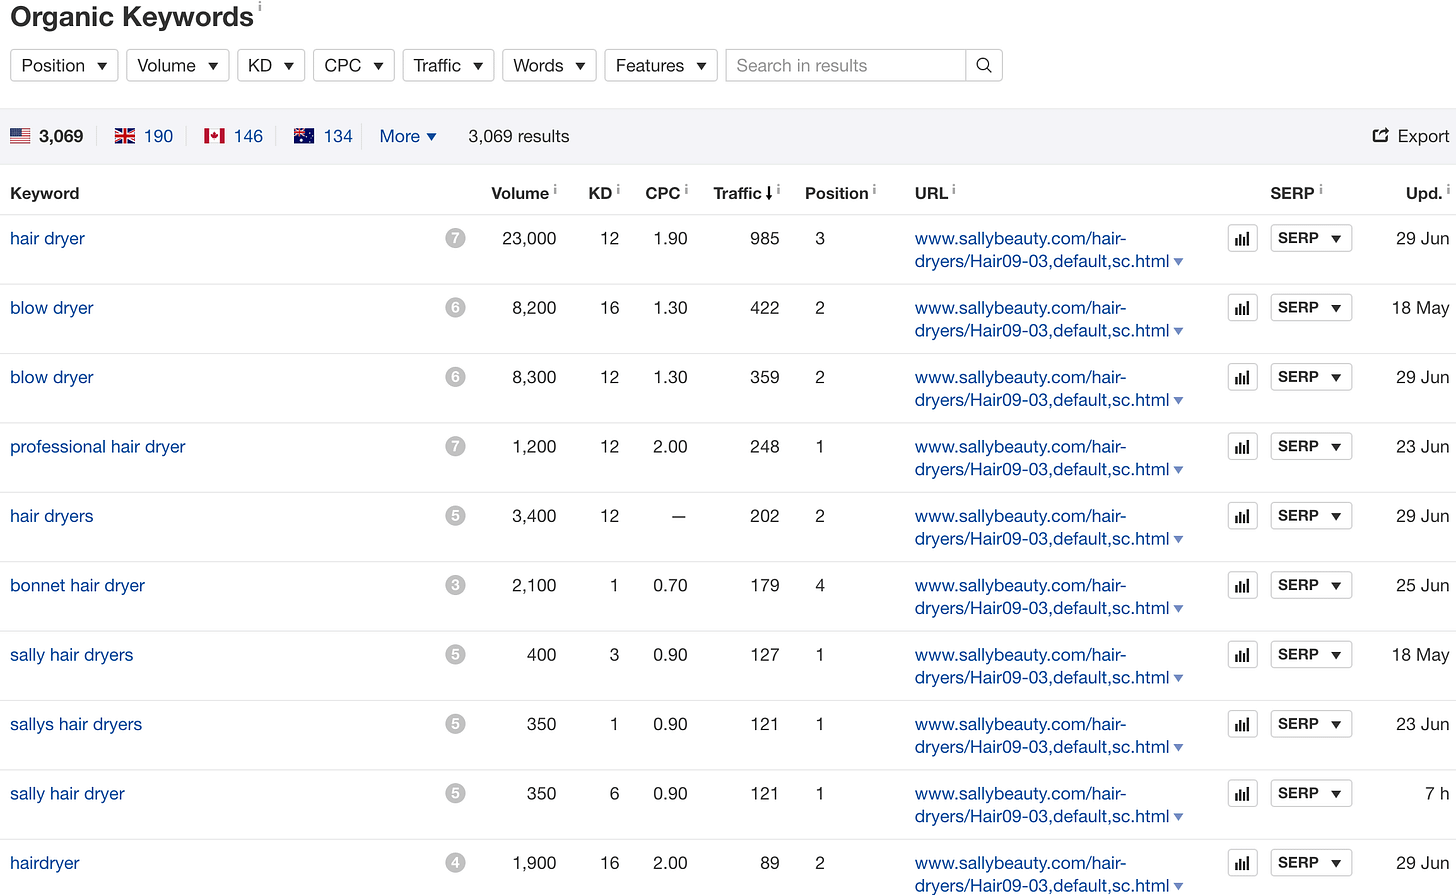Click the 25 Jun updated value
Viewport: 1456px width, 895px height.
(x=1423, y=585)
